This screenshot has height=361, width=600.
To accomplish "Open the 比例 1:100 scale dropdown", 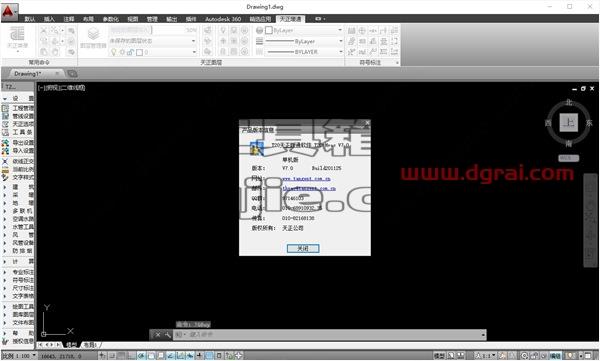I will pos(19,356).
